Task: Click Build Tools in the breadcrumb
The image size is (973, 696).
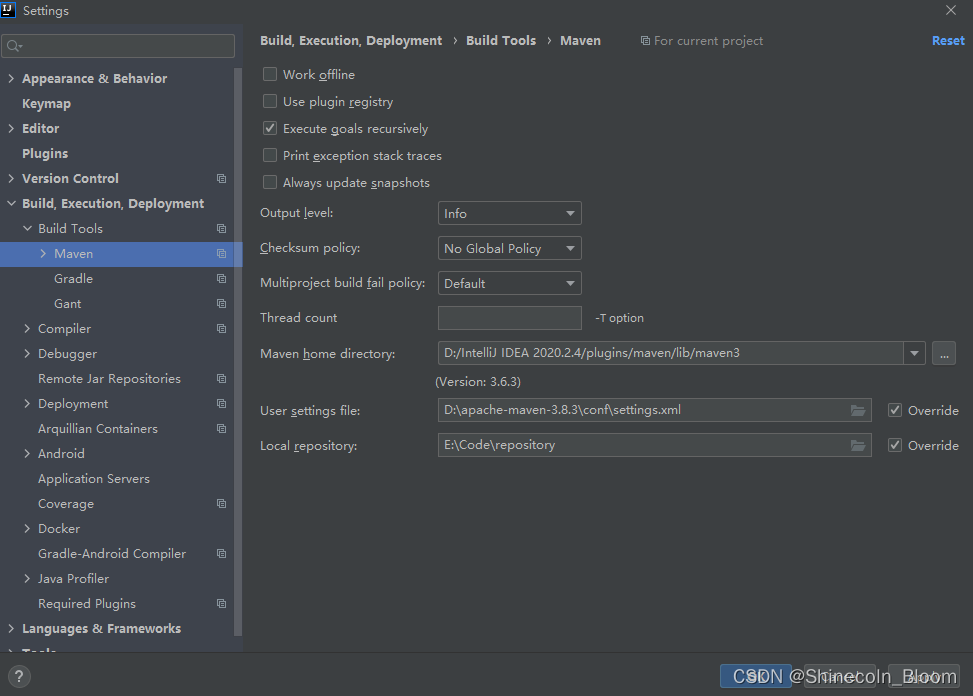Action: (x=501, y=40)
